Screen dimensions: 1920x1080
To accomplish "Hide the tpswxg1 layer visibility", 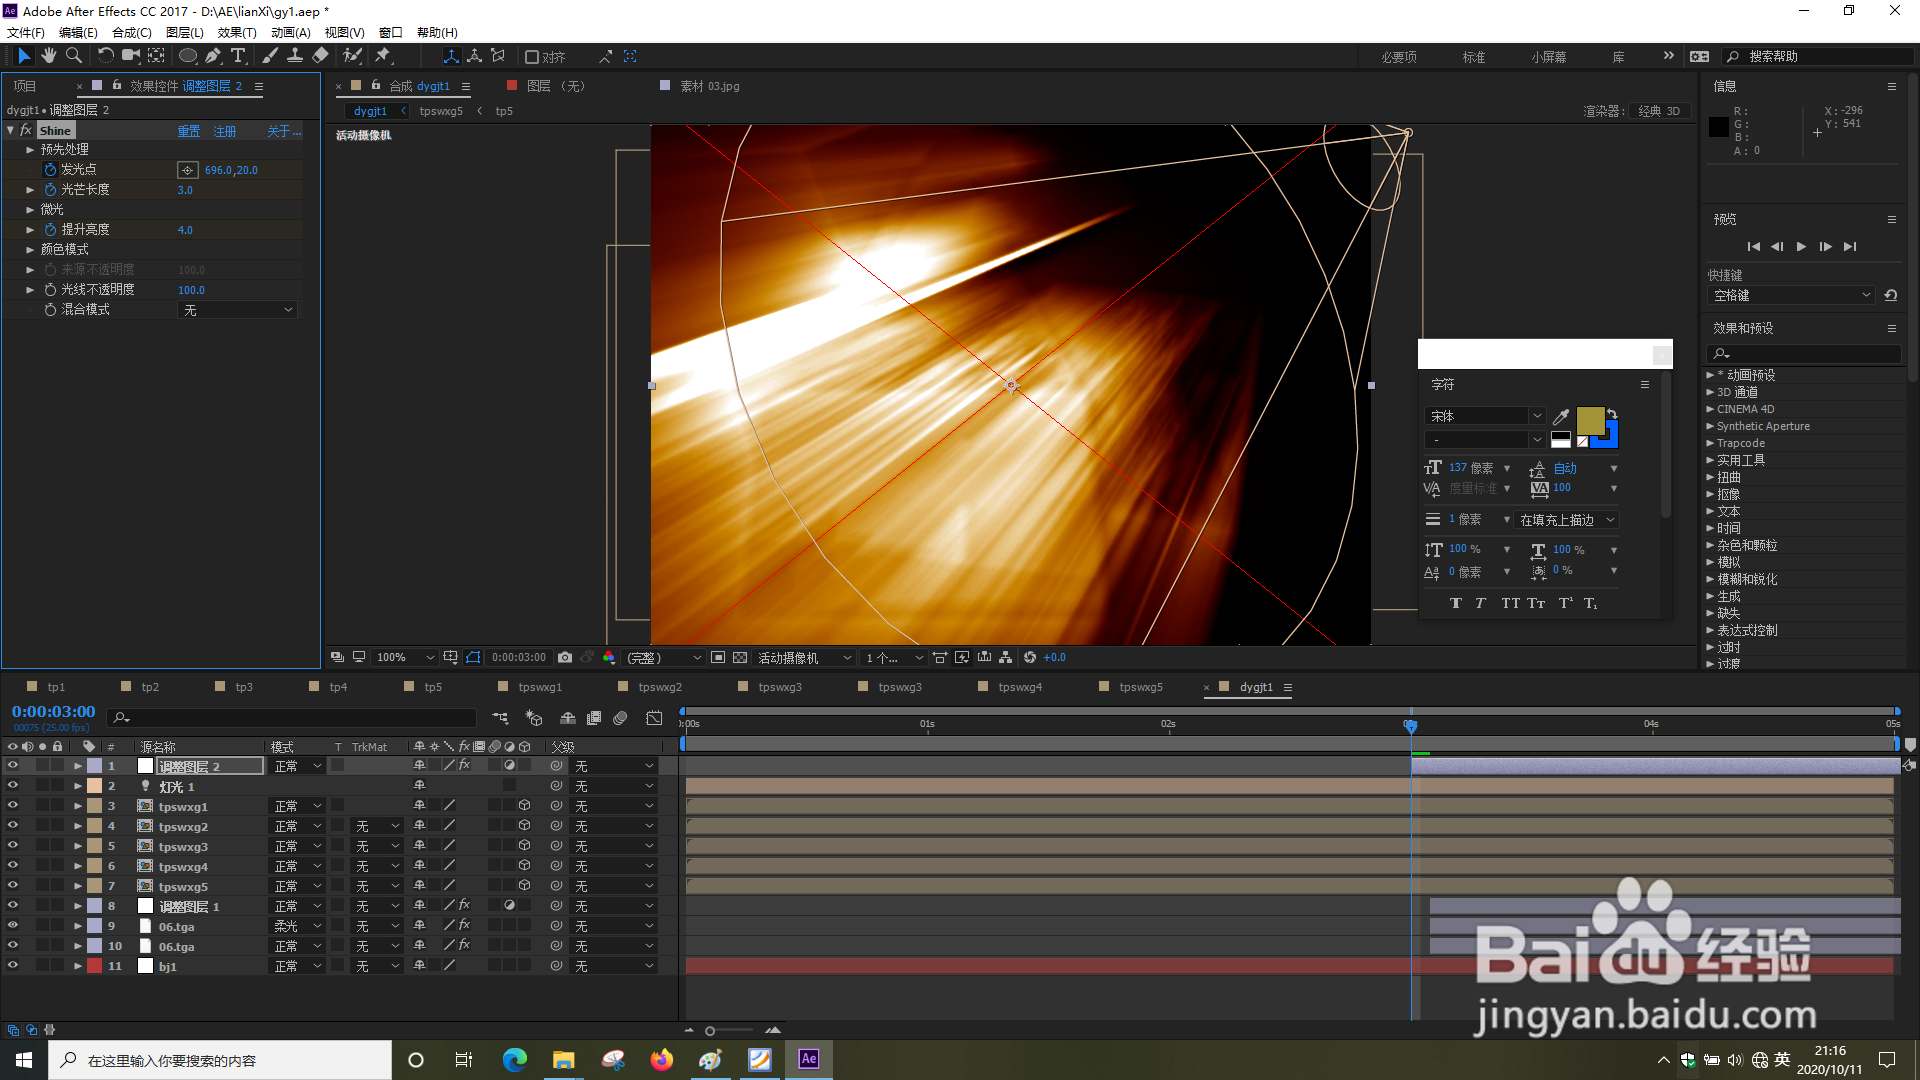I will coord(12,806).
